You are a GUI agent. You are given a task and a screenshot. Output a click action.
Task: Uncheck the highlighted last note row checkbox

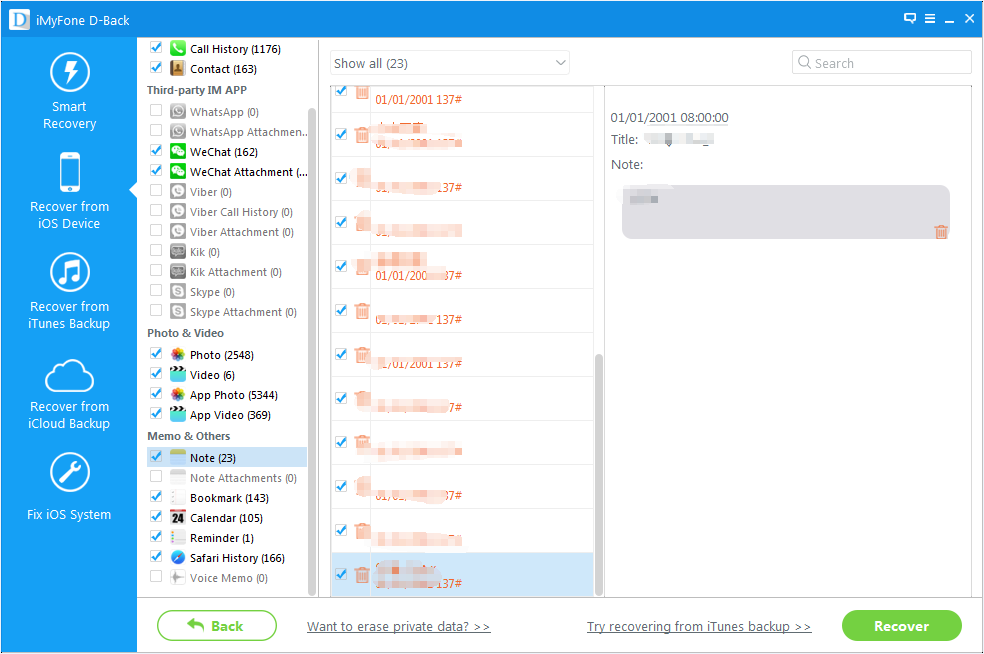pyautogui.click(x=341, y=574)
